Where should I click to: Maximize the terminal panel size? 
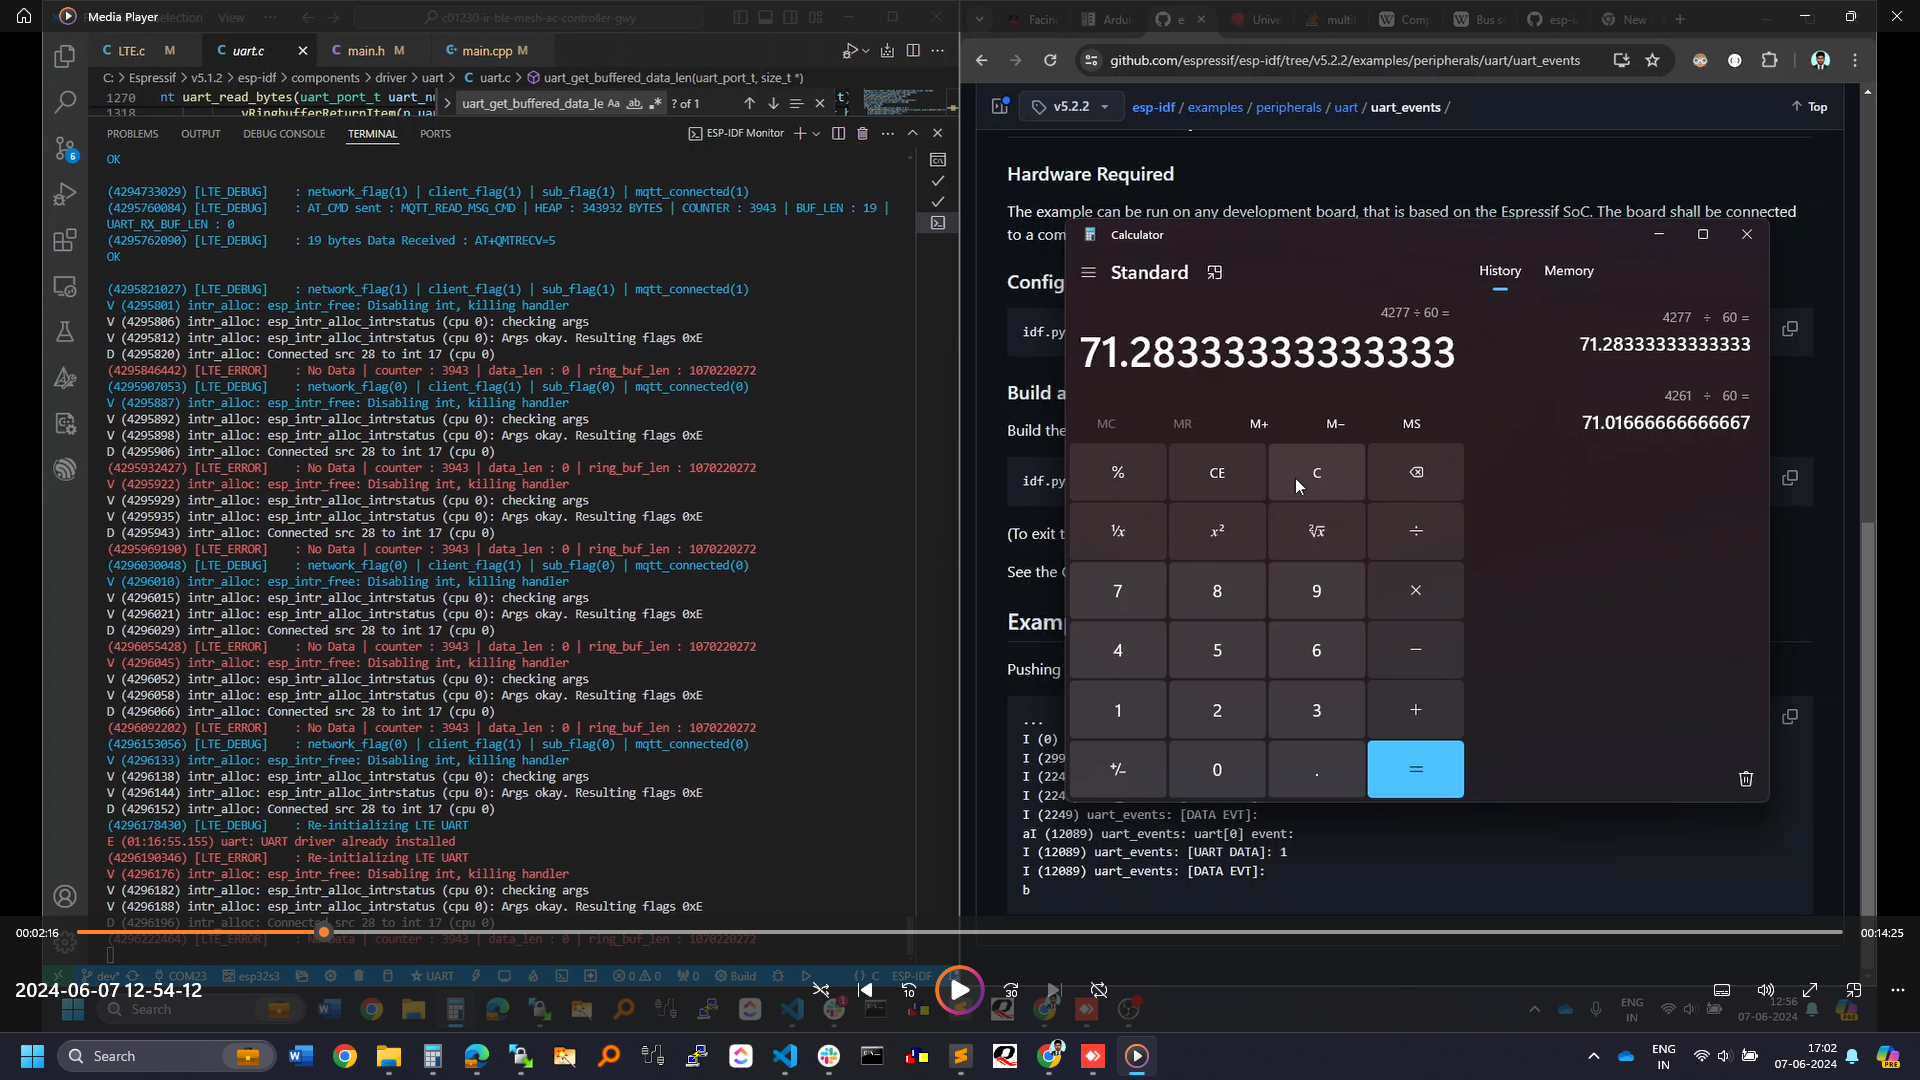[912, 133]
